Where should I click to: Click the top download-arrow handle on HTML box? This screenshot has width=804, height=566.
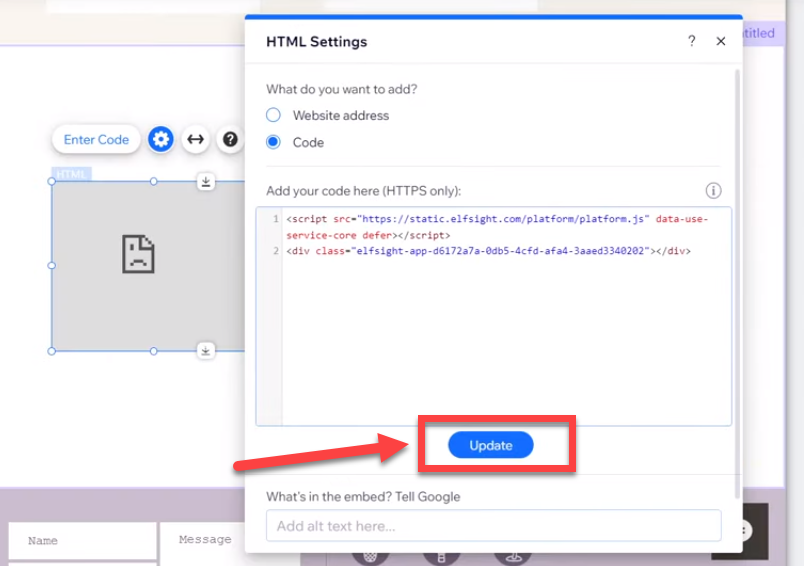(x=206, y=181)
